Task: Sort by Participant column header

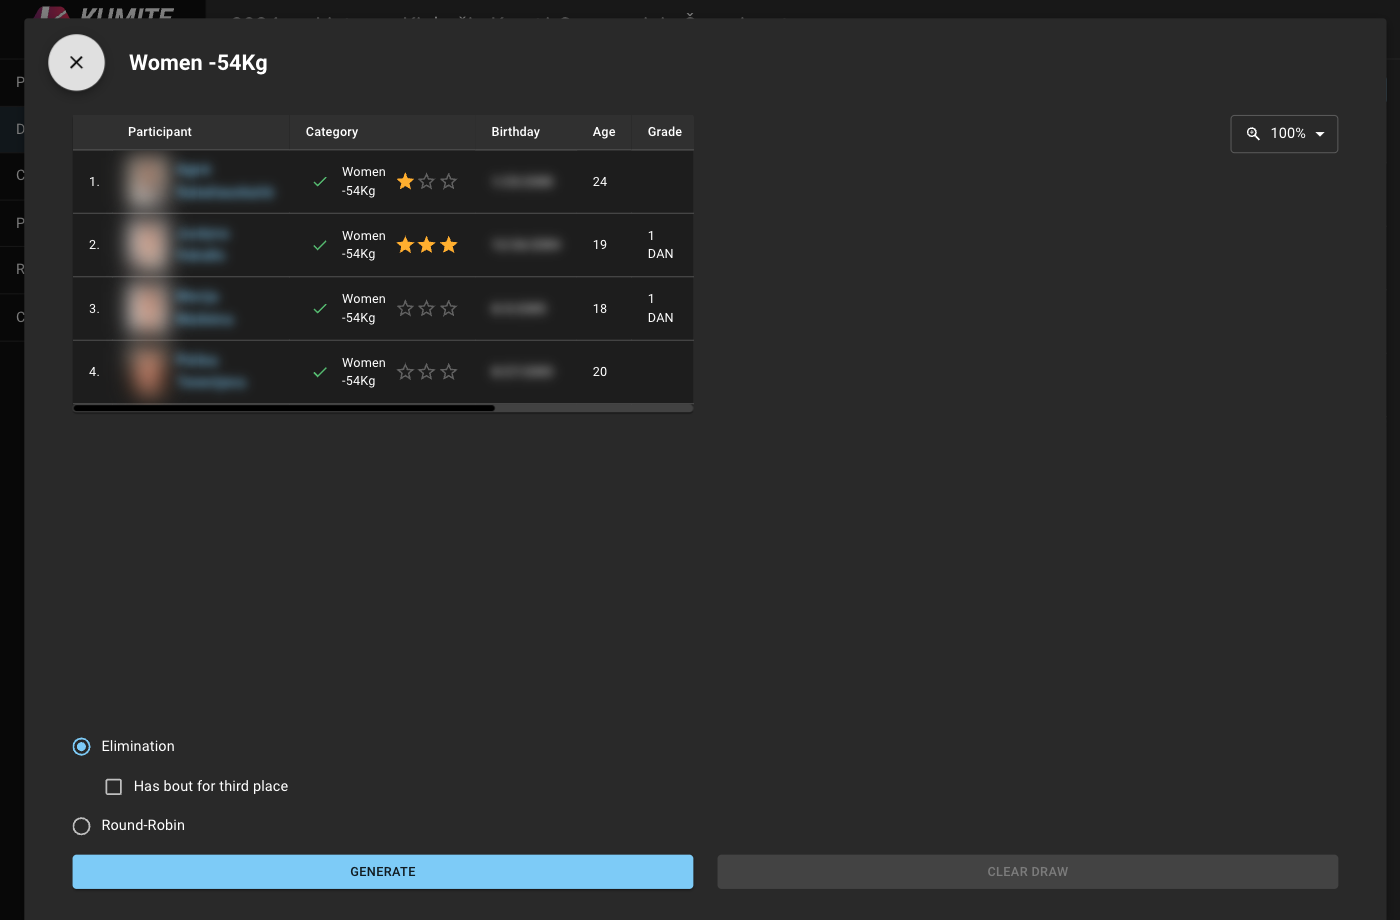Action: click(x=160, y=132)
